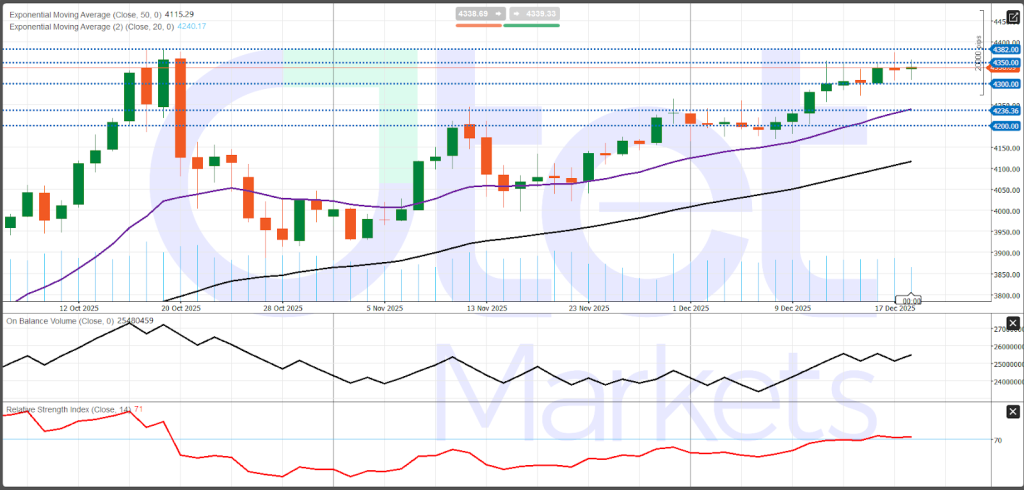This screenshot has width=1024, height=490.
Task: Select the 4300.00 price level label
Action: [1004, 84]
